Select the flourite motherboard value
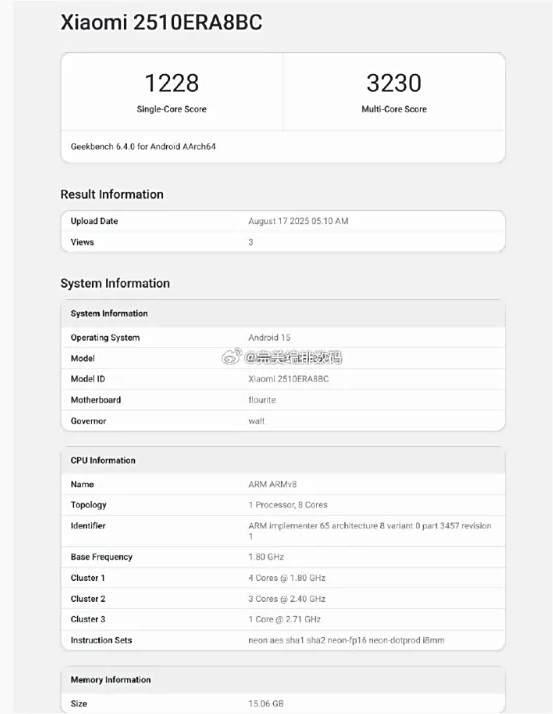Image resolution: width=553 pixels, height=714 pixels. tap(262, 400)
